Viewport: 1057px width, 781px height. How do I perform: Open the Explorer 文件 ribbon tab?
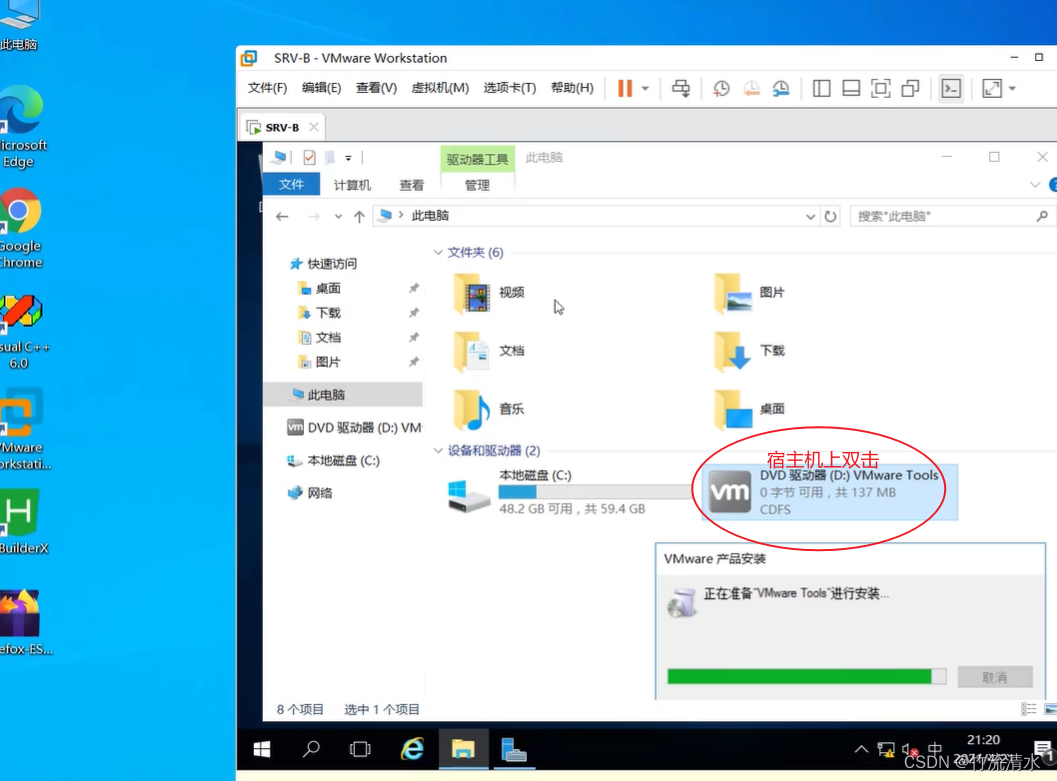pos(291,185)
